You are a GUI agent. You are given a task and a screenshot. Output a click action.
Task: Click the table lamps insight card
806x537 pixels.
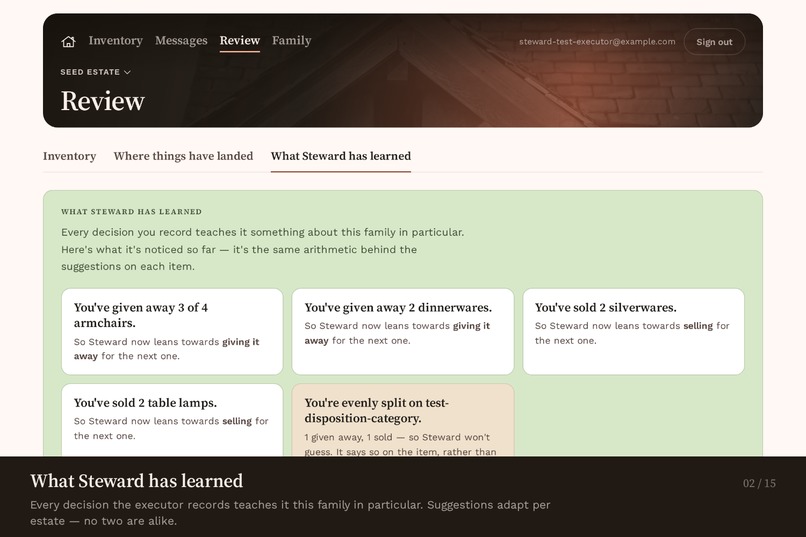[172, 420]
